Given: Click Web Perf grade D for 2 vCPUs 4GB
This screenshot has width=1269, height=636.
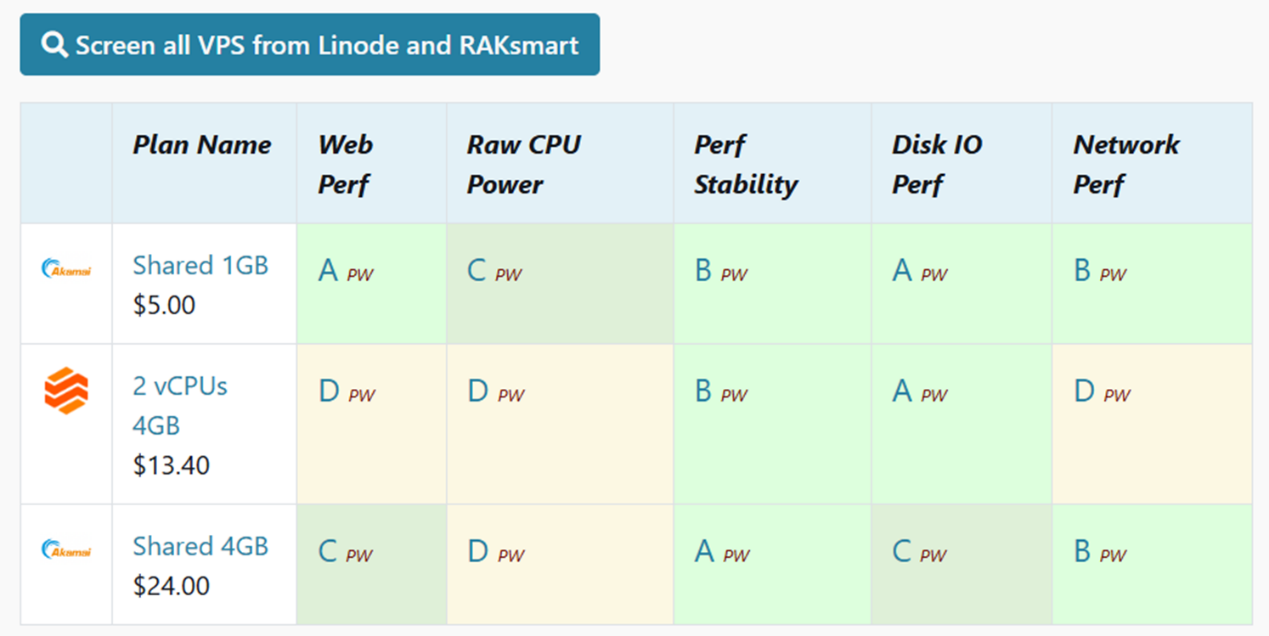Looking at the screenshot, I should point(329,391).
